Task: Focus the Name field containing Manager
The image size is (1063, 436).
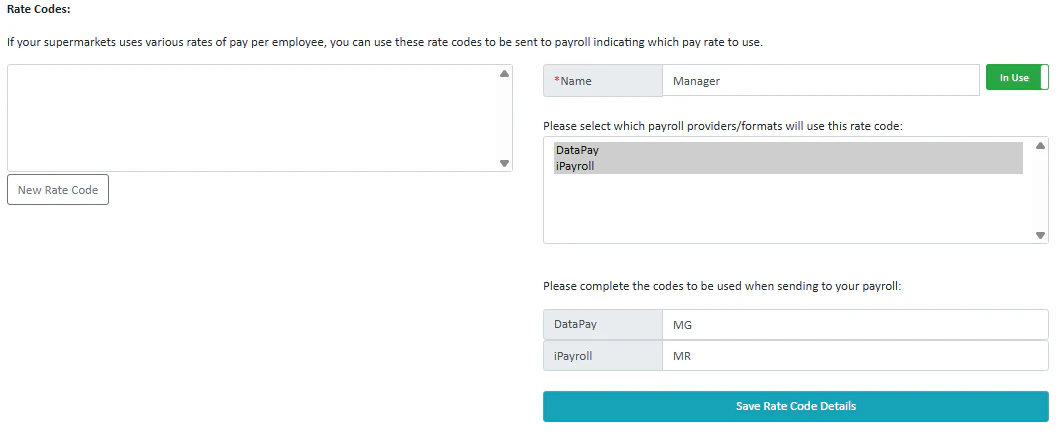Action: pyautogui.click(x=820, y=81)
